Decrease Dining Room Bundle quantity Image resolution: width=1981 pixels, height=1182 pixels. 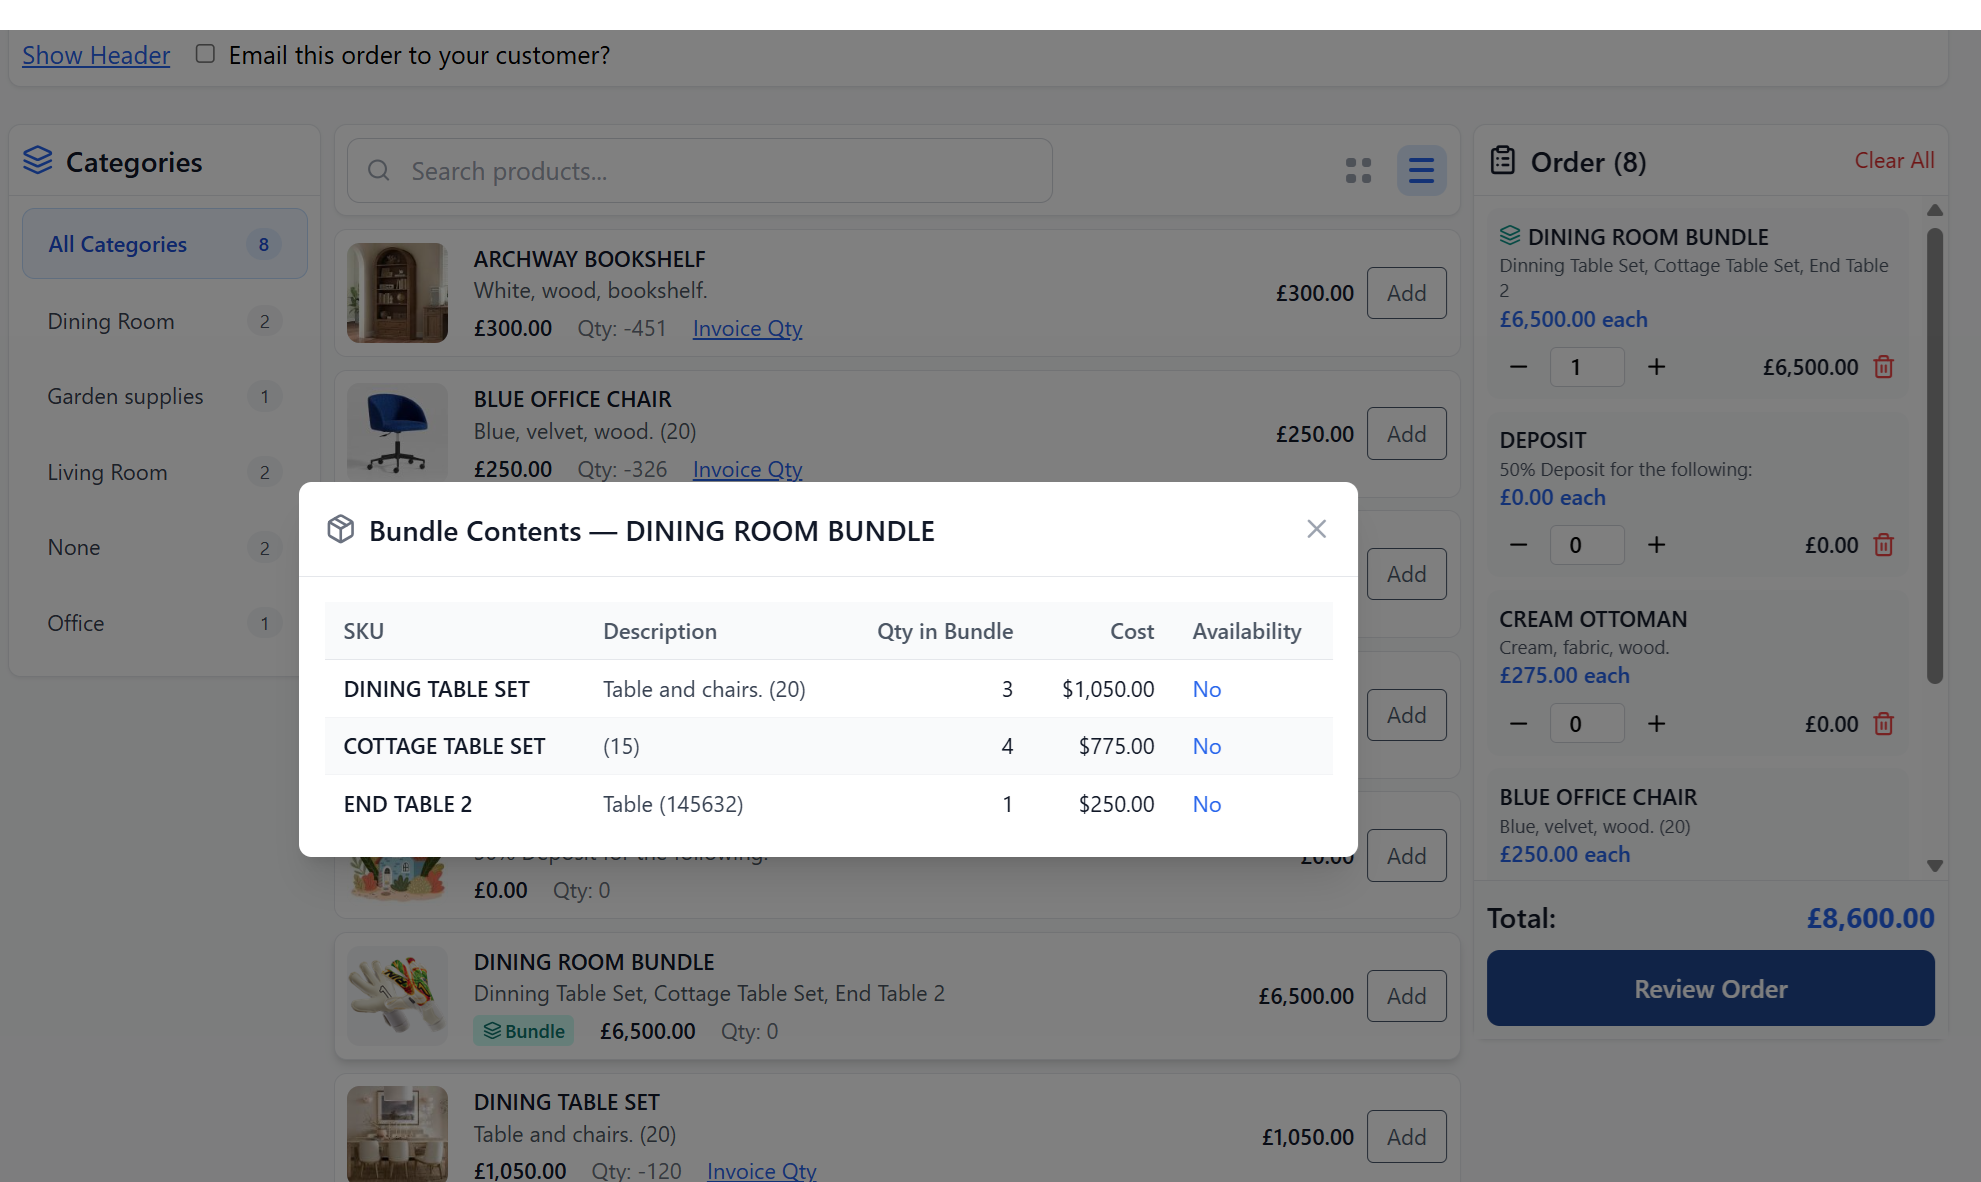click(1518, 367)
